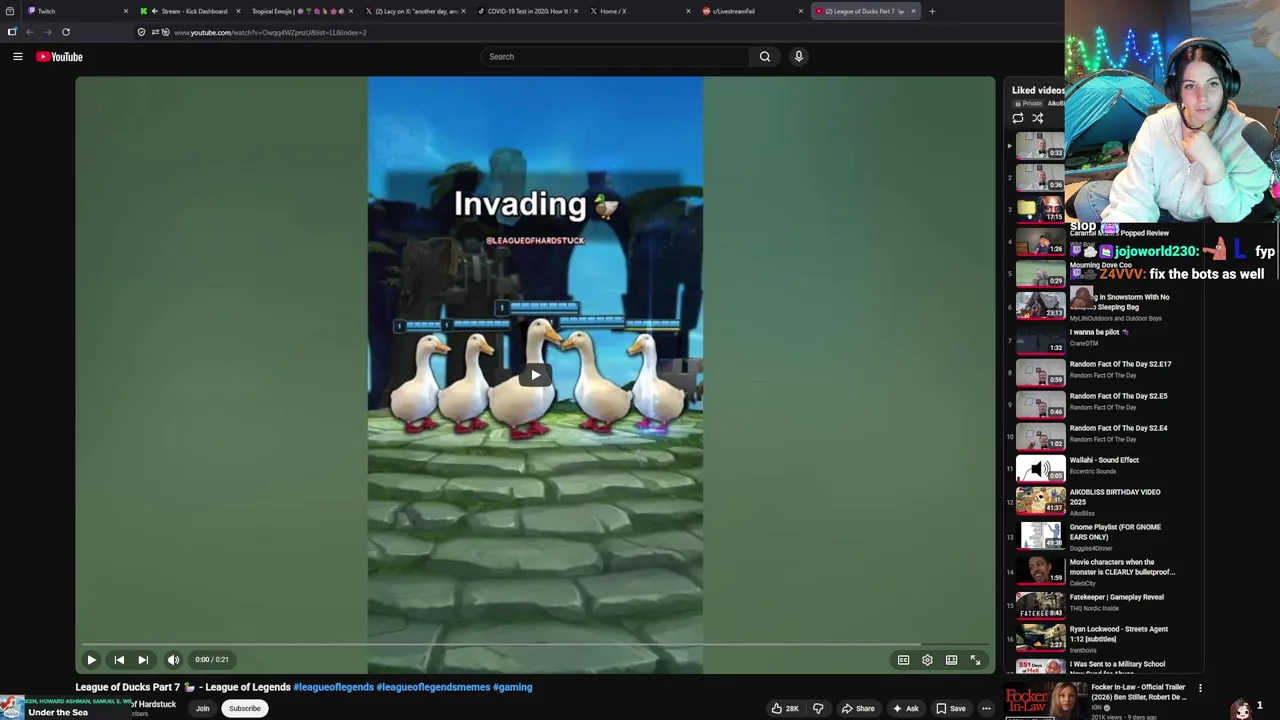Open the #leagueoflegendsmemes hashtag link

pos(433,687)
